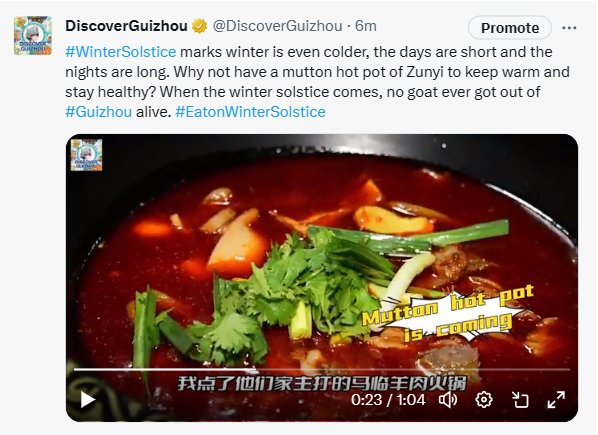598x435 pixels.
Task: Open video settings gear
Action: [x=484, y=400]
